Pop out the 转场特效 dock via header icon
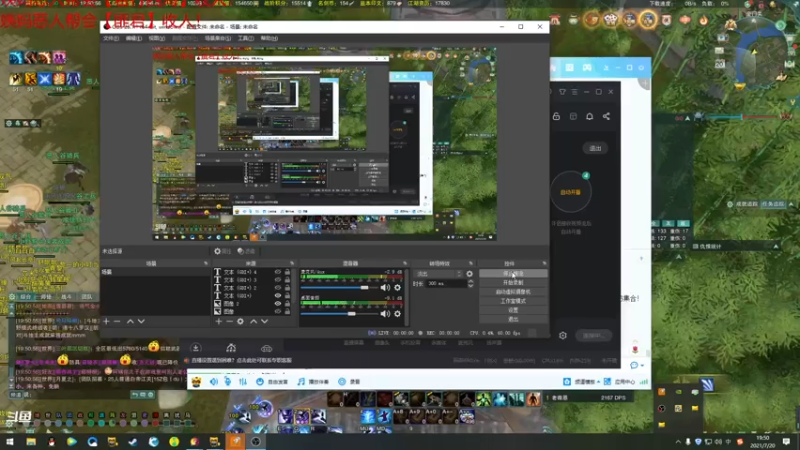The height and width of the screenshot is (450, 800). [471, 263]
